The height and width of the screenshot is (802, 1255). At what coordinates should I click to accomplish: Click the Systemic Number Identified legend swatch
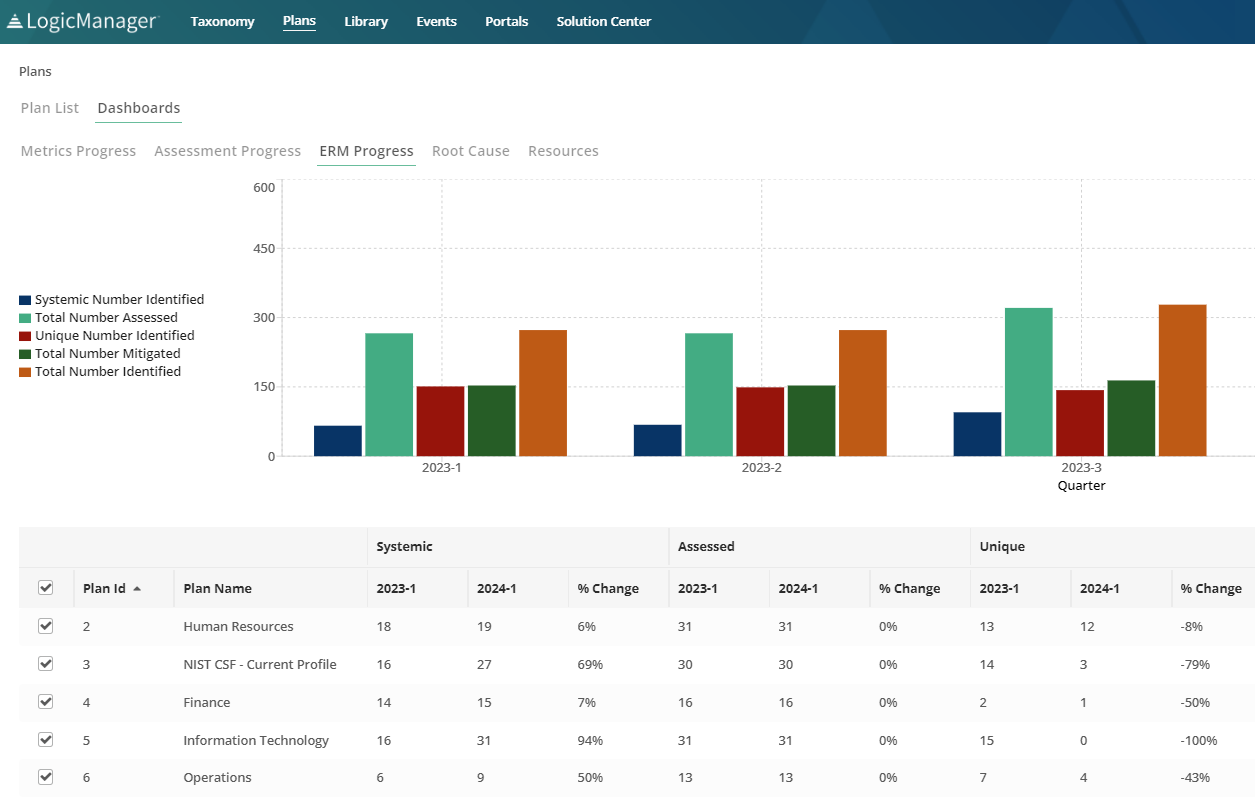[x=25, y=300]
